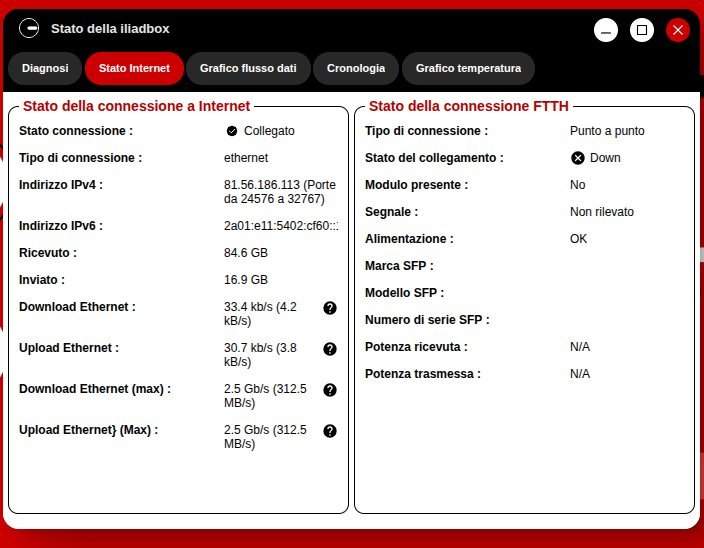Click the 'Punto a punto' connection type value
Viewport: 704px width, 548px height.
(607, 131)
